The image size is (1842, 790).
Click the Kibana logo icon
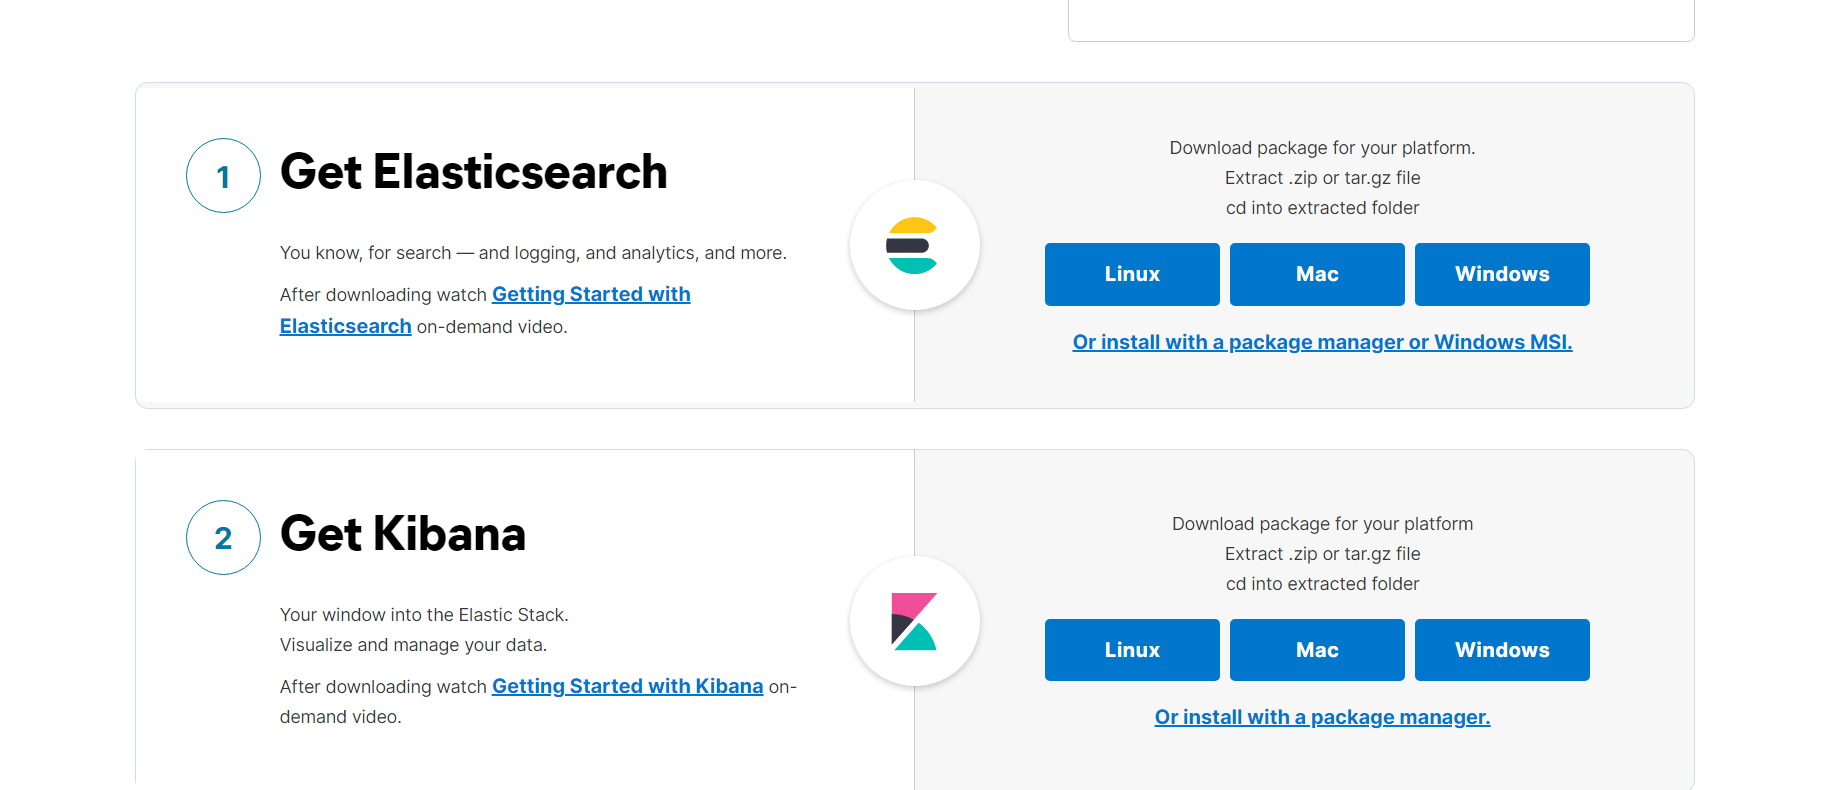pyautogui.click(x=914, y=622)
